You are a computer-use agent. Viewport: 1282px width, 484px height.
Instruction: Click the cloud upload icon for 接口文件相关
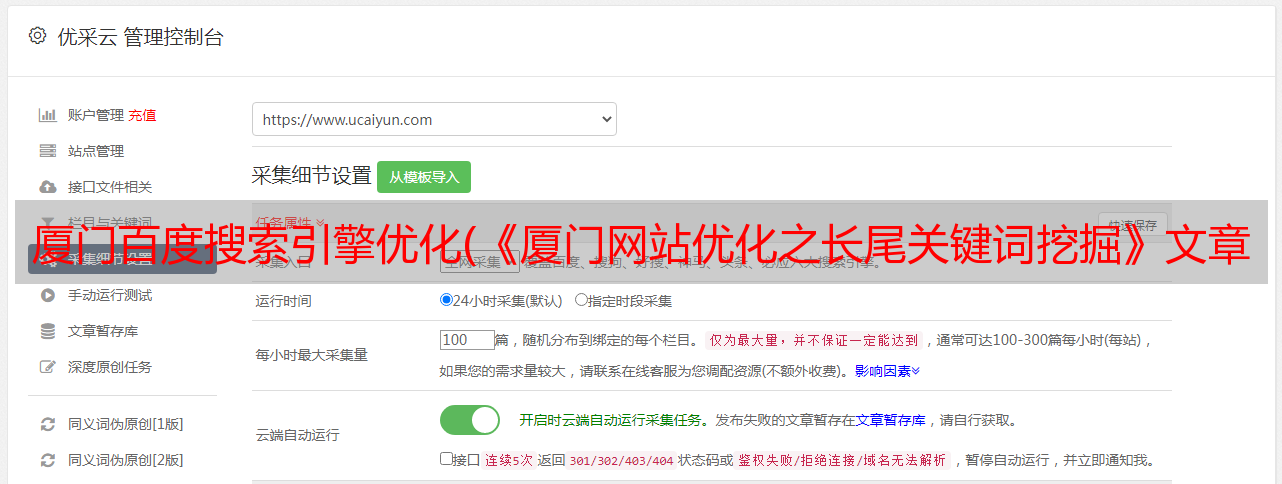[47, 187]
